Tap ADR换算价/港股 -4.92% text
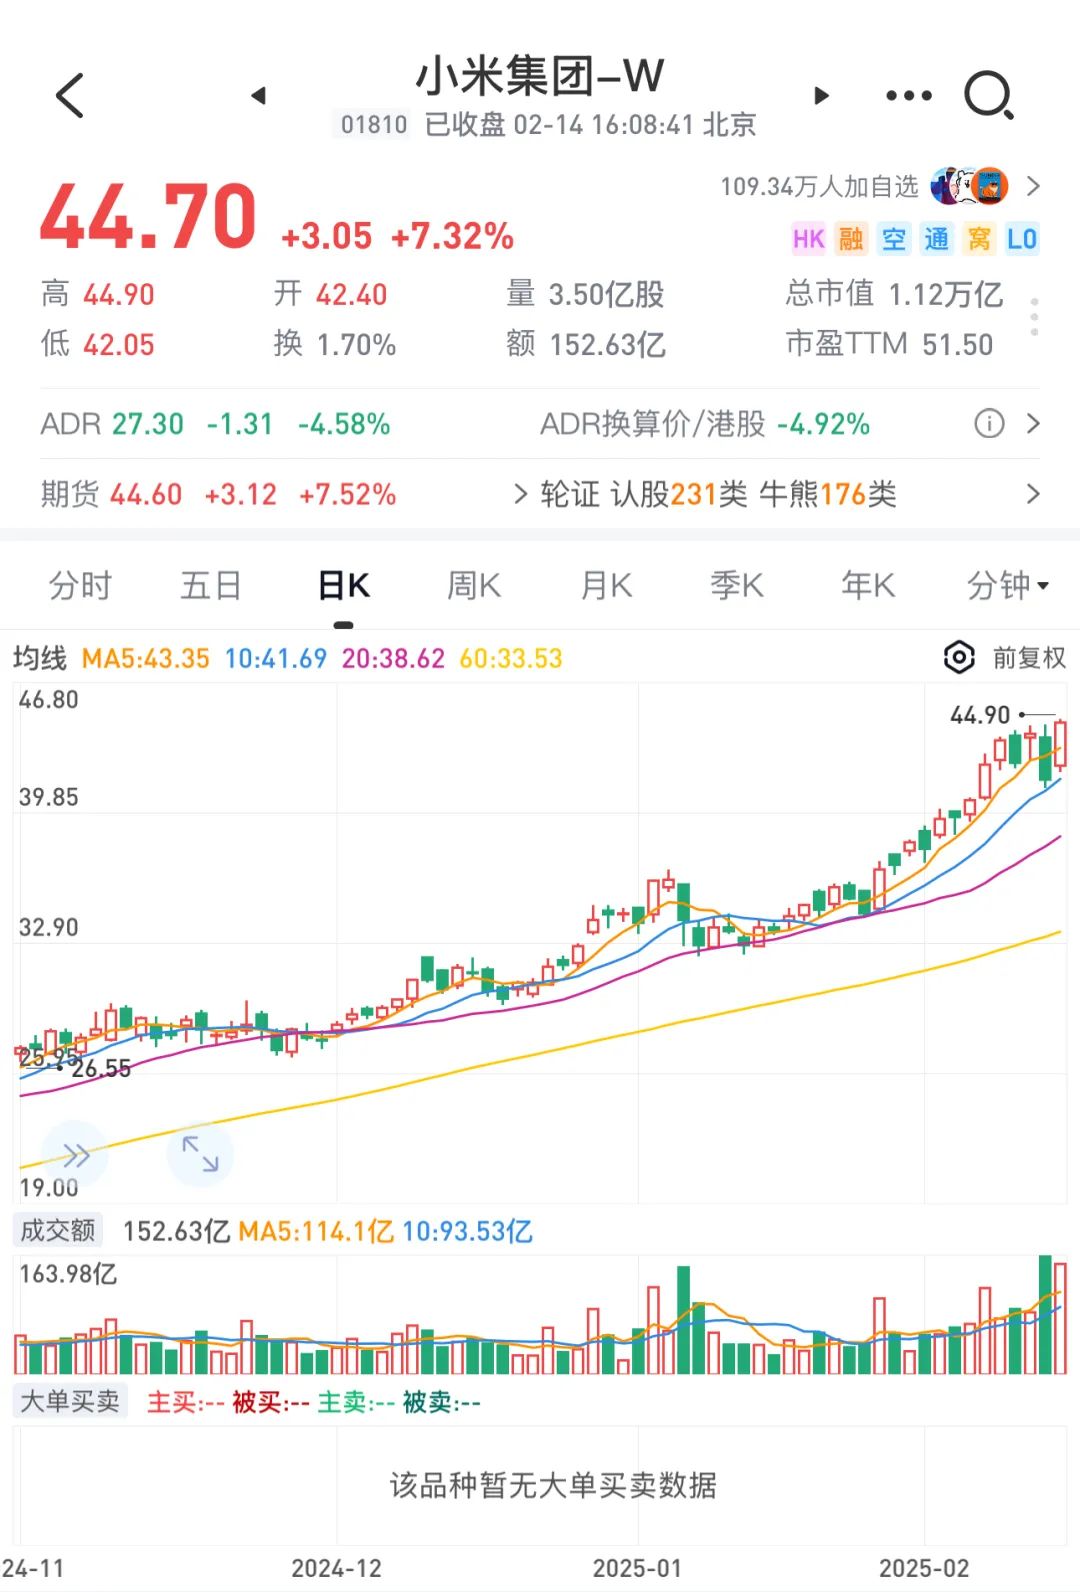This screenshot has height=1592, width=1080. (705, 424)
